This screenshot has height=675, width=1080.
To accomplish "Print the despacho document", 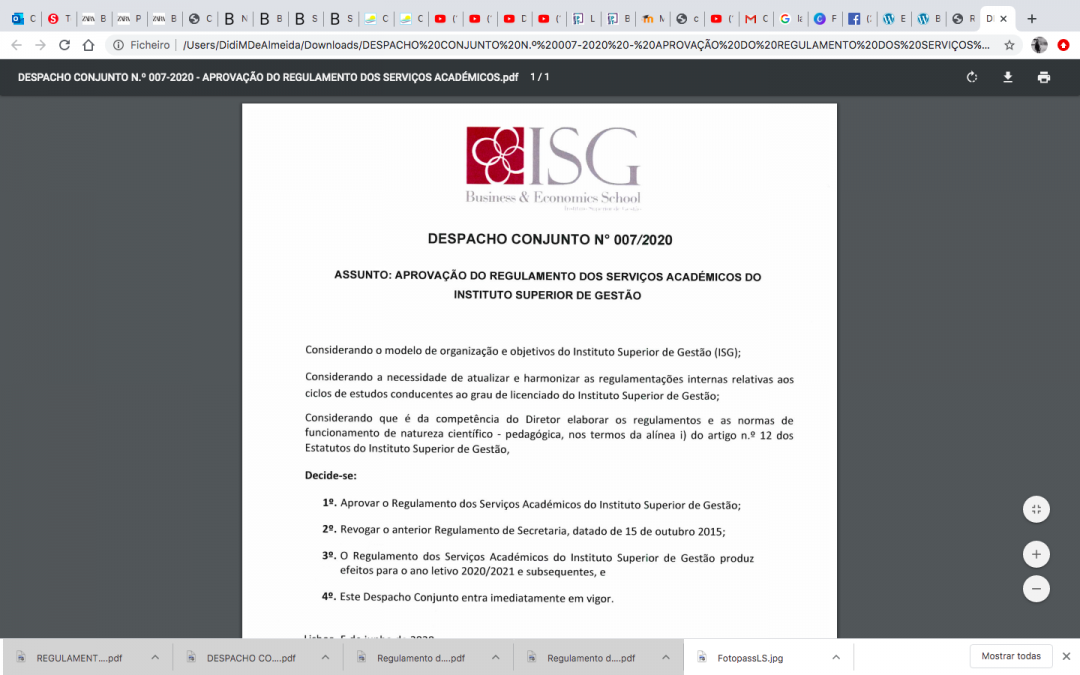I will [x=1043, y=77].
